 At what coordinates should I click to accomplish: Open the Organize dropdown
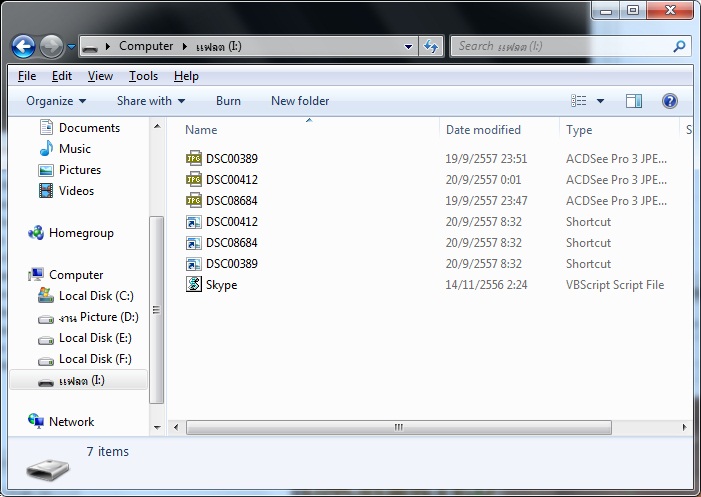tap(56, 101)
